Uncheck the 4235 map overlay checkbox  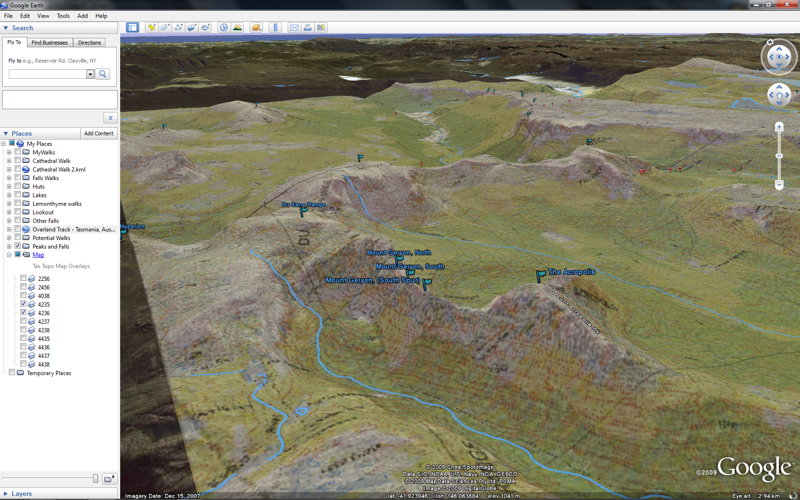(x=23, y=304)
